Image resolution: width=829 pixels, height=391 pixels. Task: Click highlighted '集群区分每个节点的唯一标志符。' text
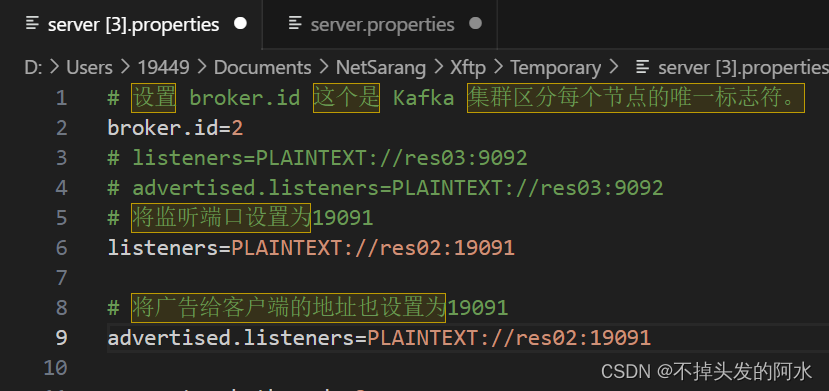(635, 98)
